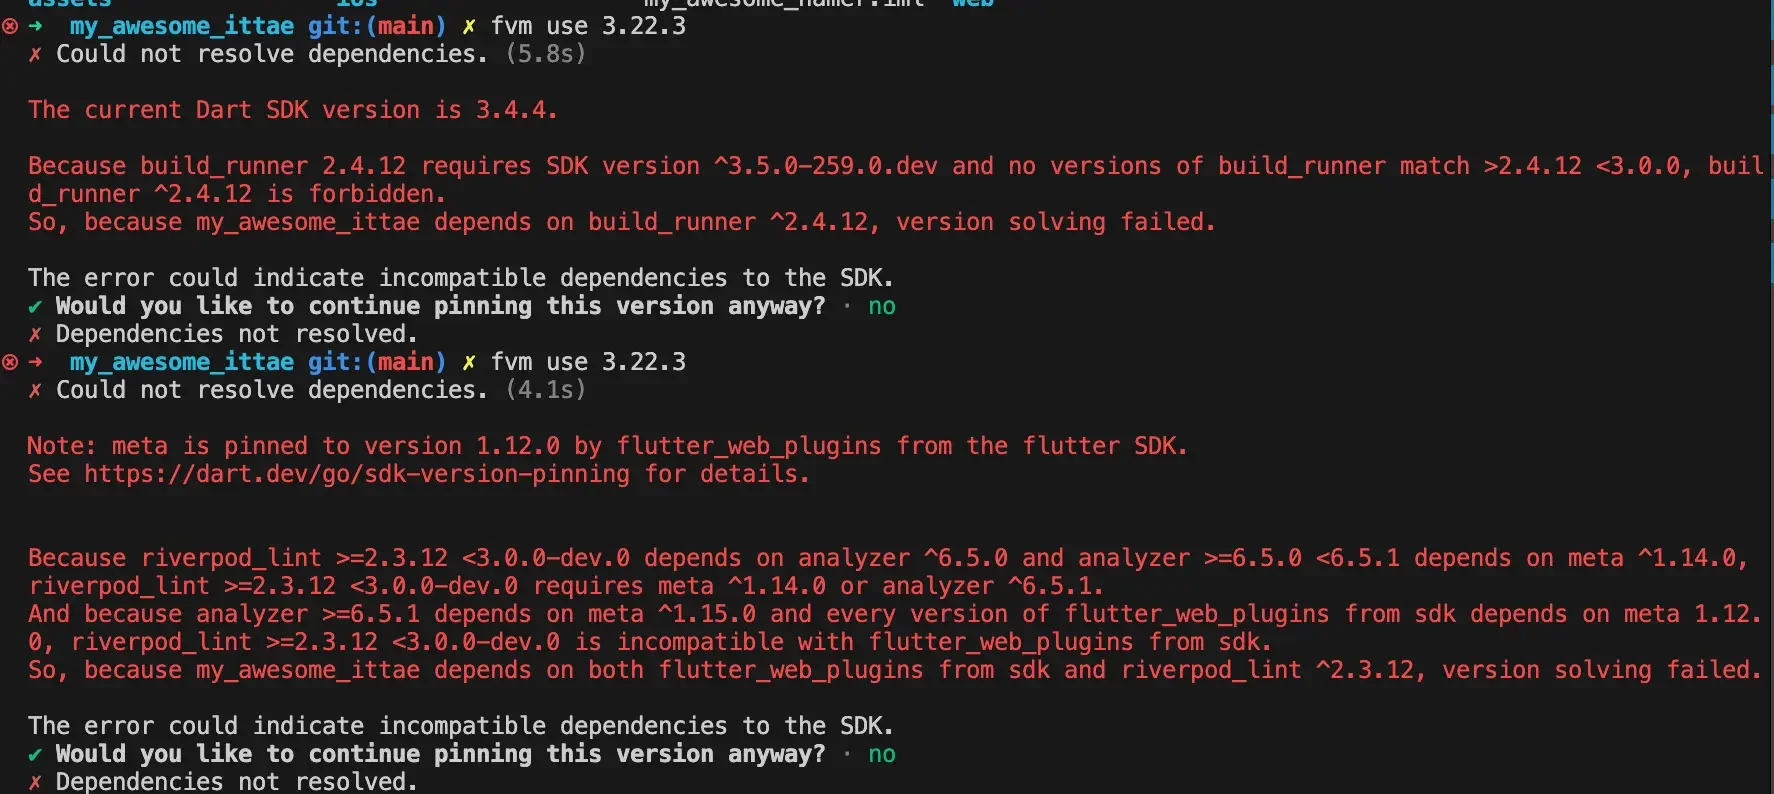Click the green checkmark beside the first pinning prompt
The width and height of the screenshot is (1774, 794).
click(35, 307)
